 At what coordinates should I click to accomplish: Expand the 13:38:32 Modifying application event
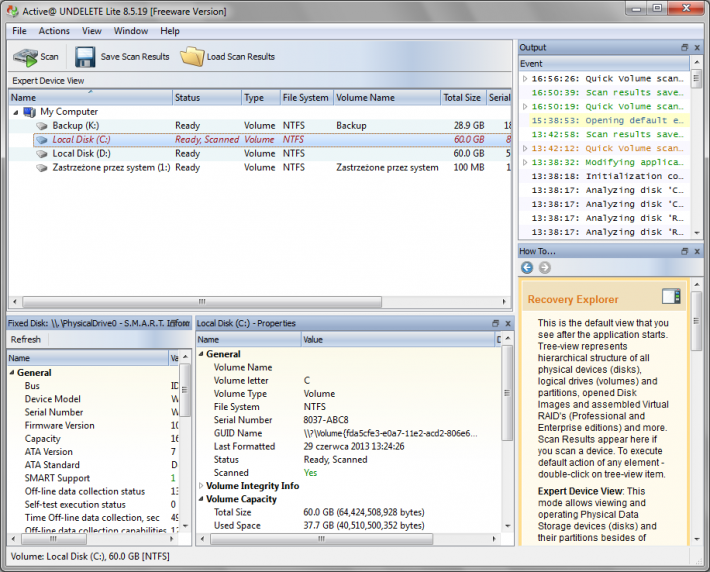(x=525, y=163)
